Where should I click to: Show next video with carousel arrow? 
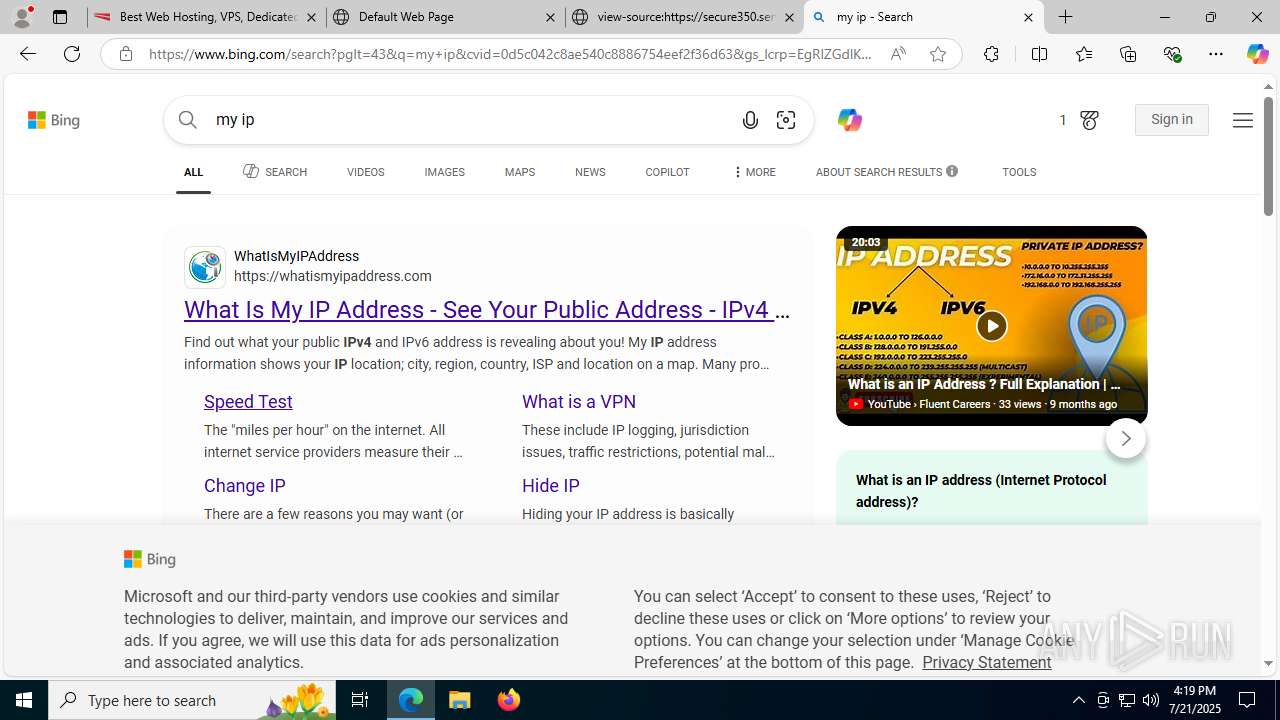(x=1125, y=439)
